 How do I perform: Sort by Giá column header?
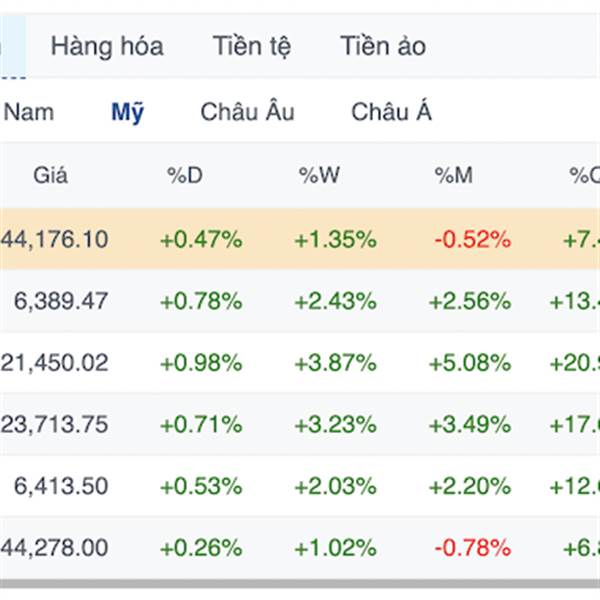(50, 176)
